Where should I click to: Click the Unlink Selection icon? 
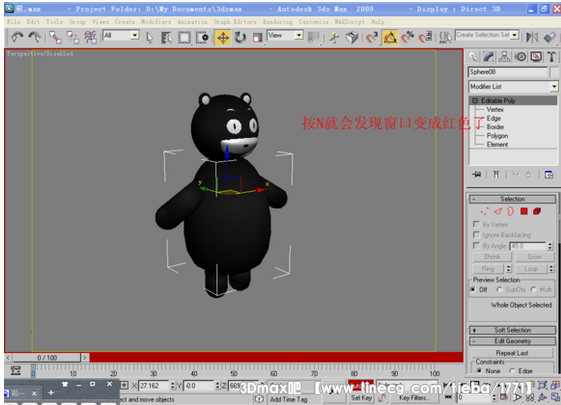click(73, 37)
